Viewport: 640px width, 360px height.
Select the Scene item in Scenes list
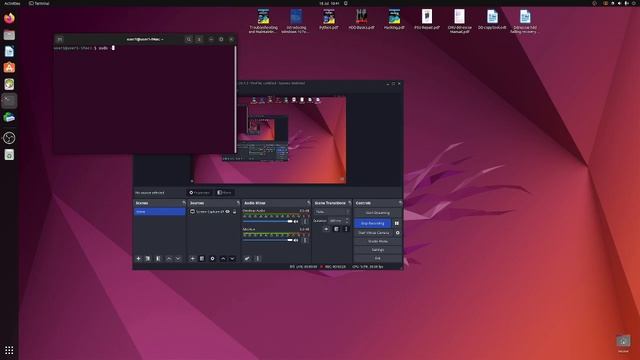pos(160,212)
